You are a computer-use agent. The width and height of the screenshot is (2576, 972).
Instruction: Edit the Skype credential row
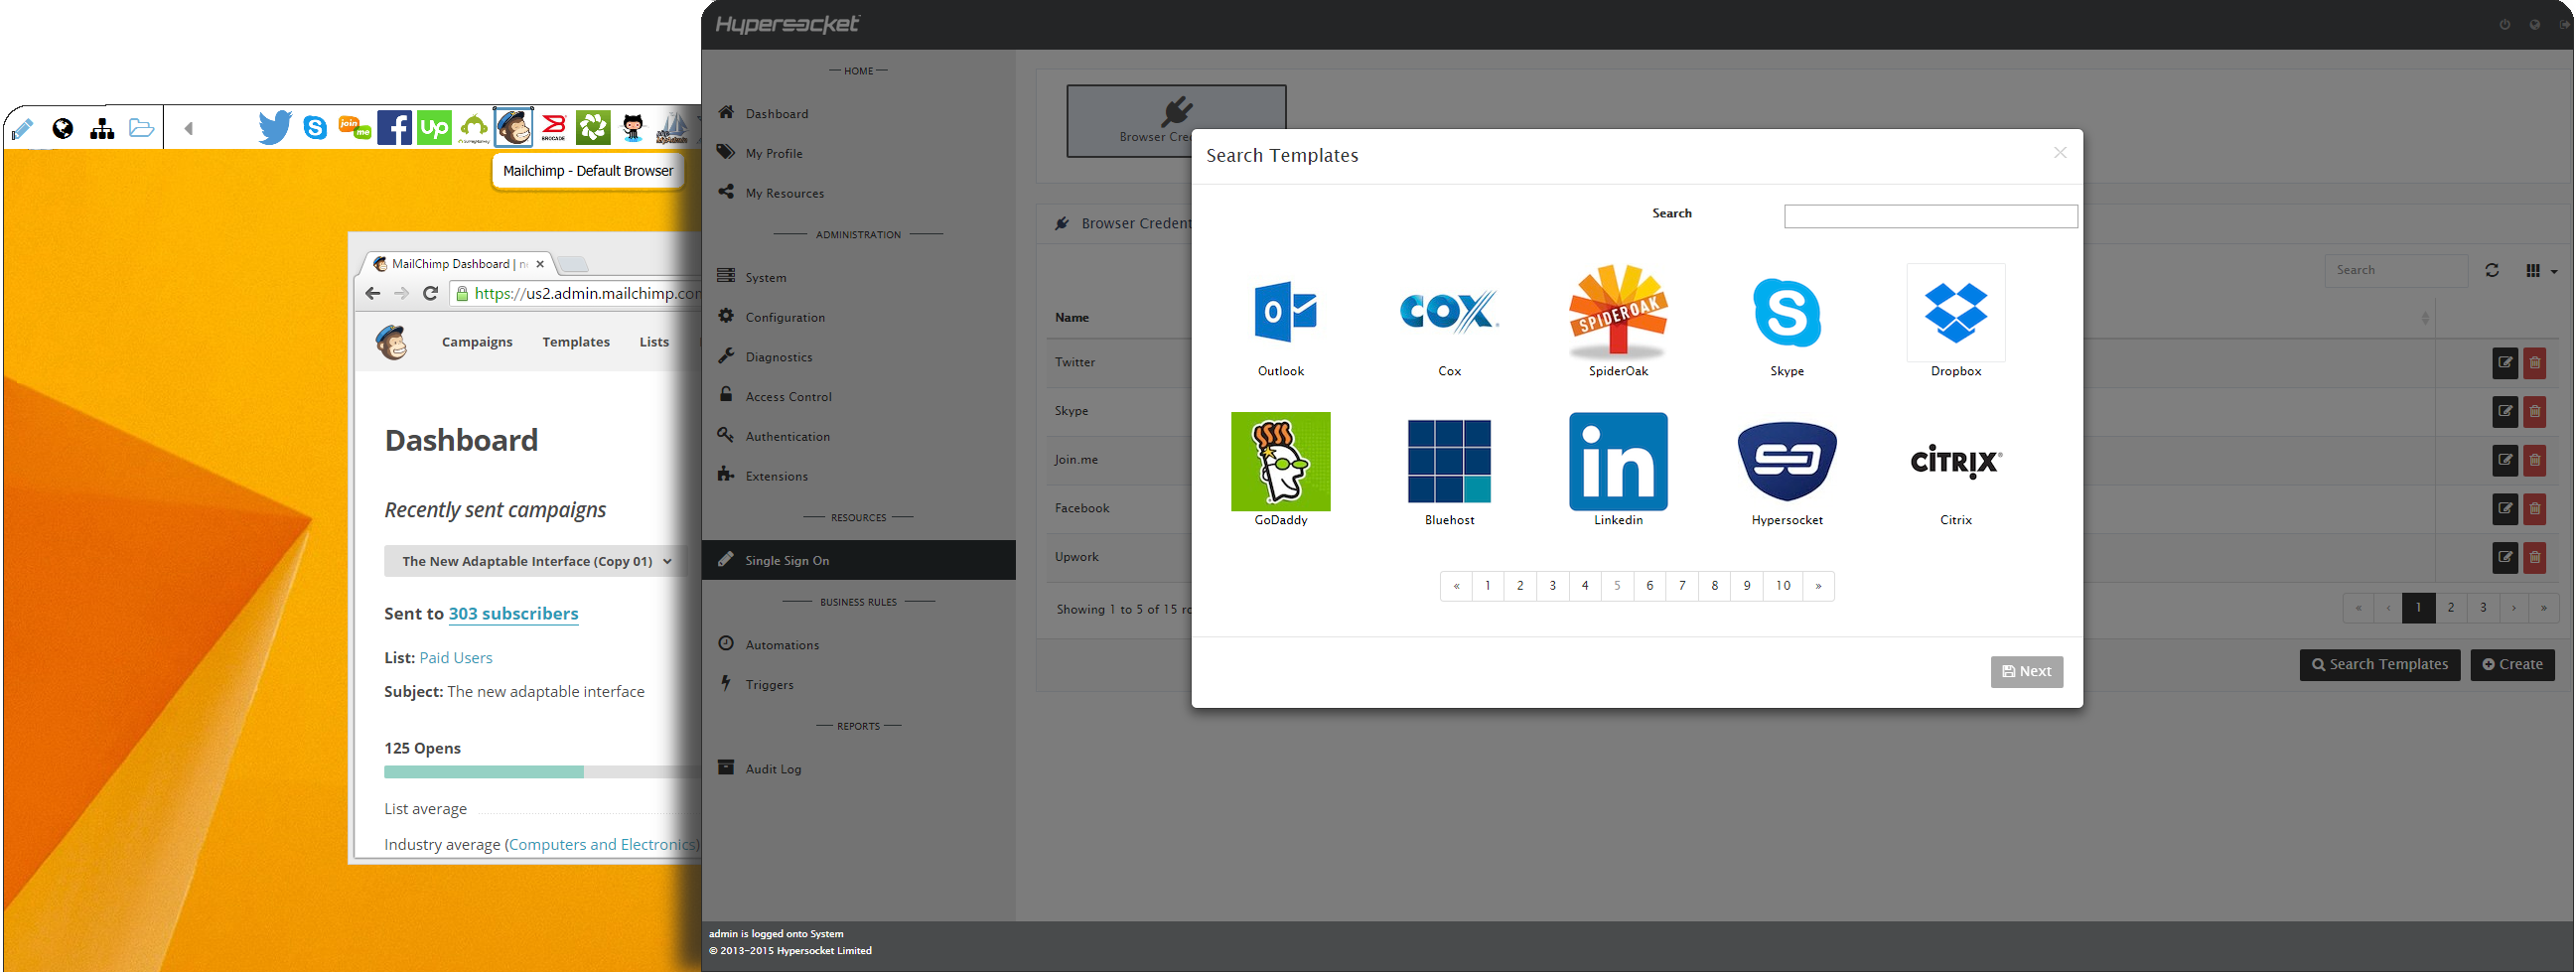[2504, 411]
